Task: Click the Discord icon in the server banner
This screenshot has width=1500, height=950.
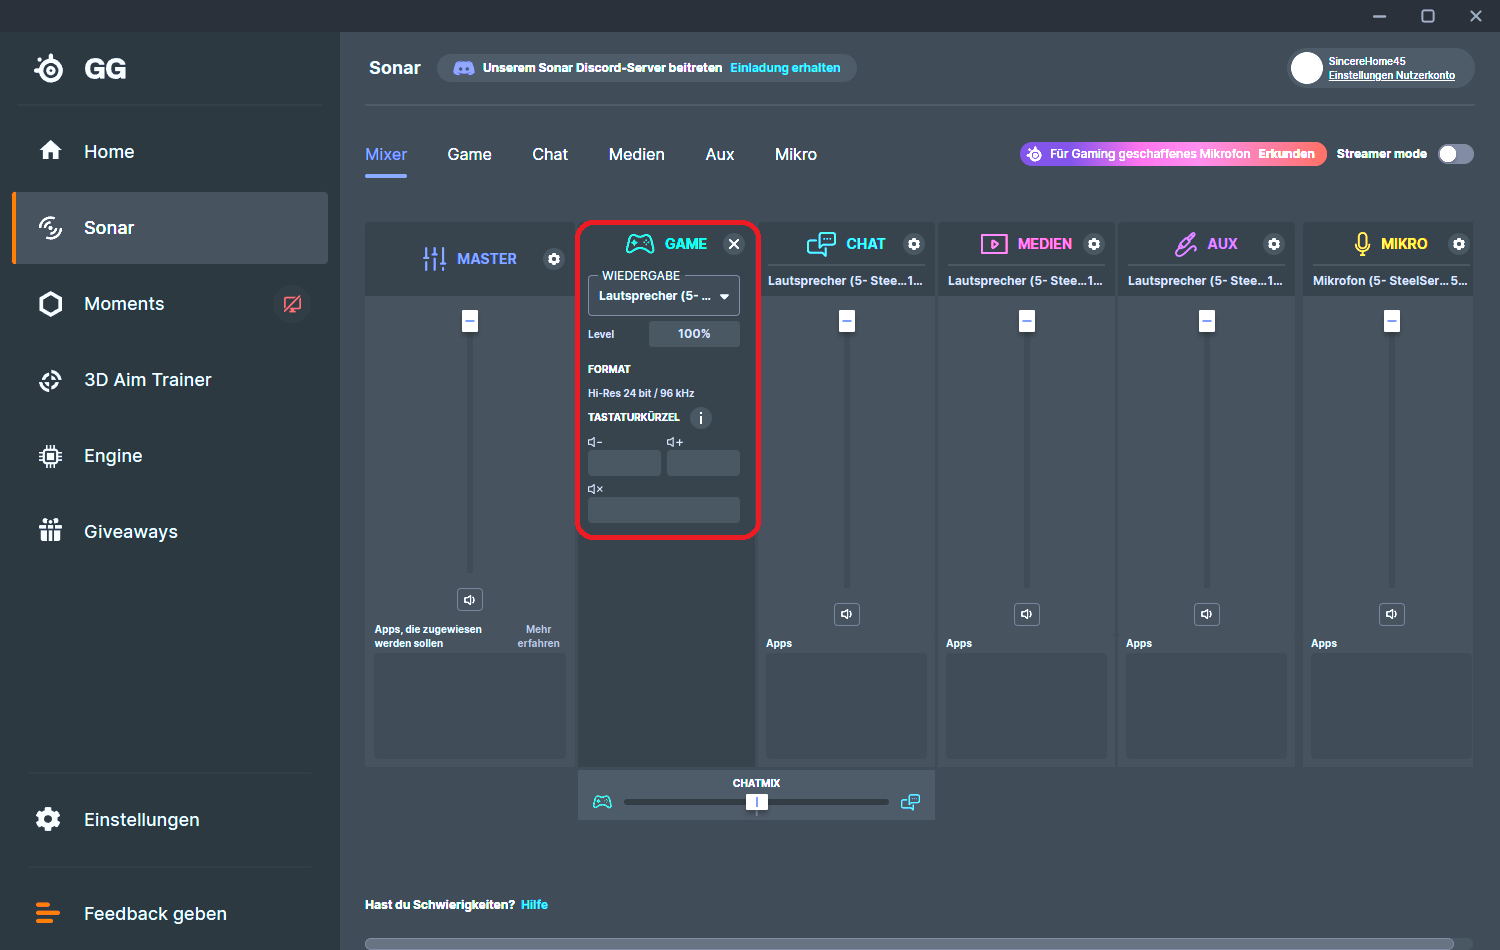Action: click(x=464, y=67)
